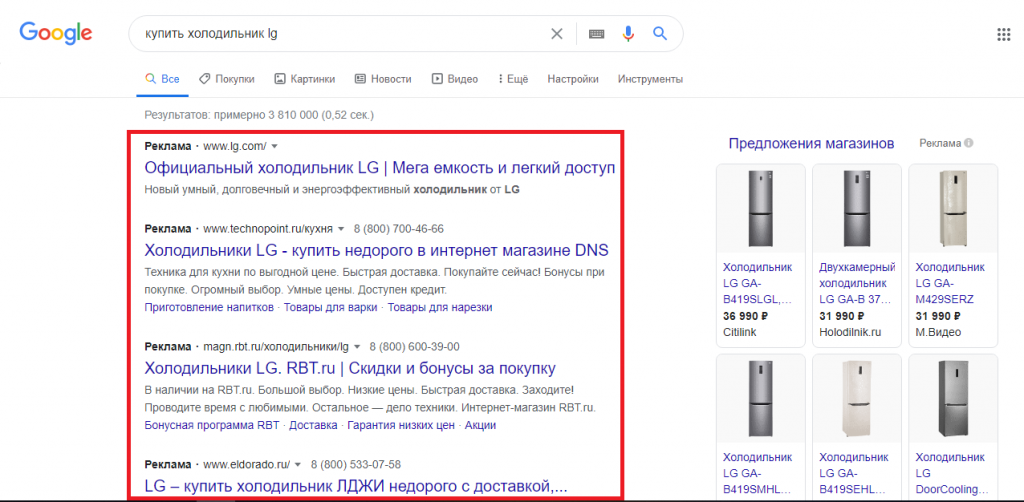Open the Google apps grid icon
The width and height of the screenshot is (1024, 502).
[x=1004, y=35]
